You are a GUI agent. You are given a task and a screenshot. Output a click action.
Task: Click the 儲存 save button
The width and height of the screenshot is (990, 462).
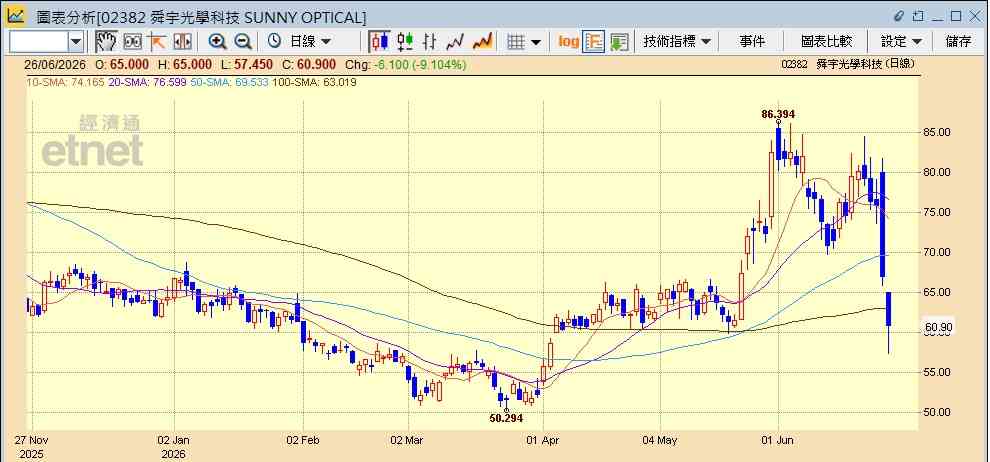pos(958,42)
